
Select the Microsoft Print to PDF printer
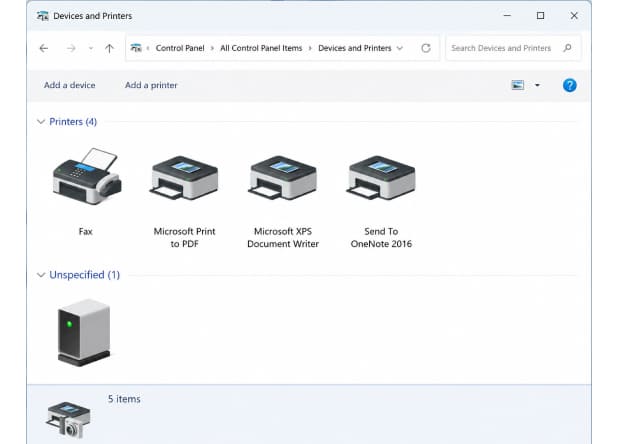point(184,178)
